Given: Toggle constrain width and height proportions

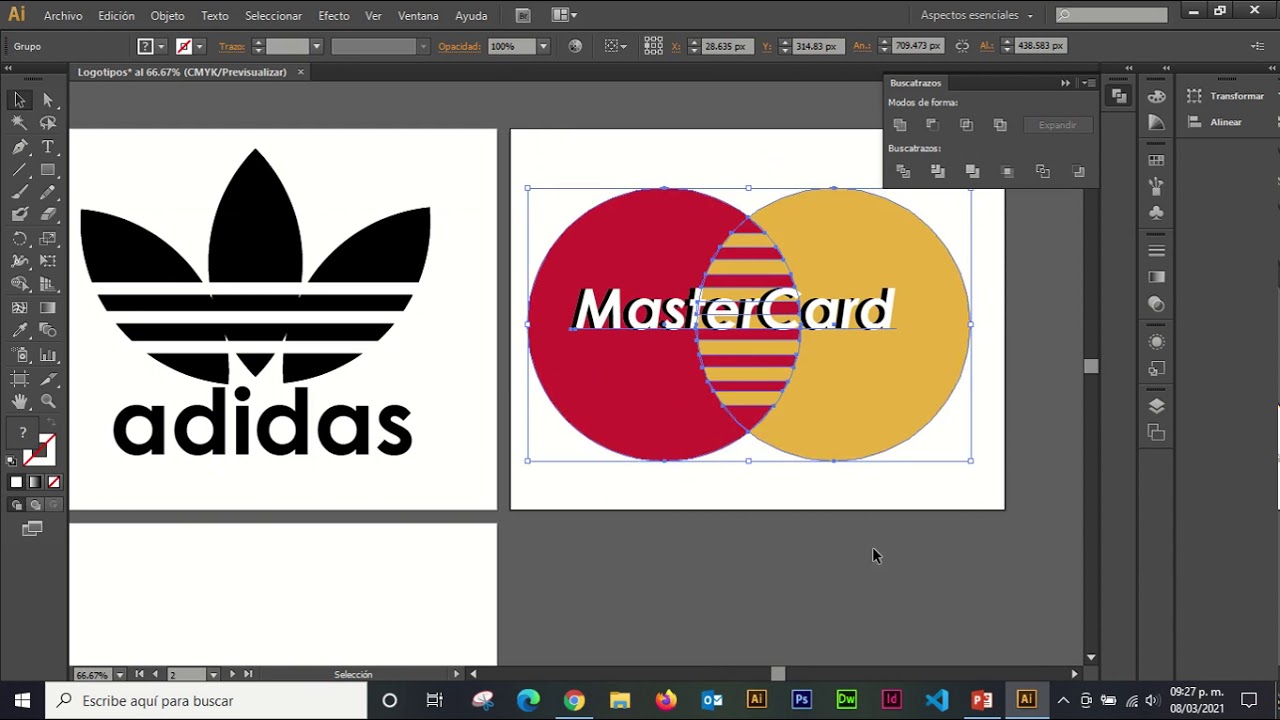Looking at the screenshot, I should coord(962,46).
